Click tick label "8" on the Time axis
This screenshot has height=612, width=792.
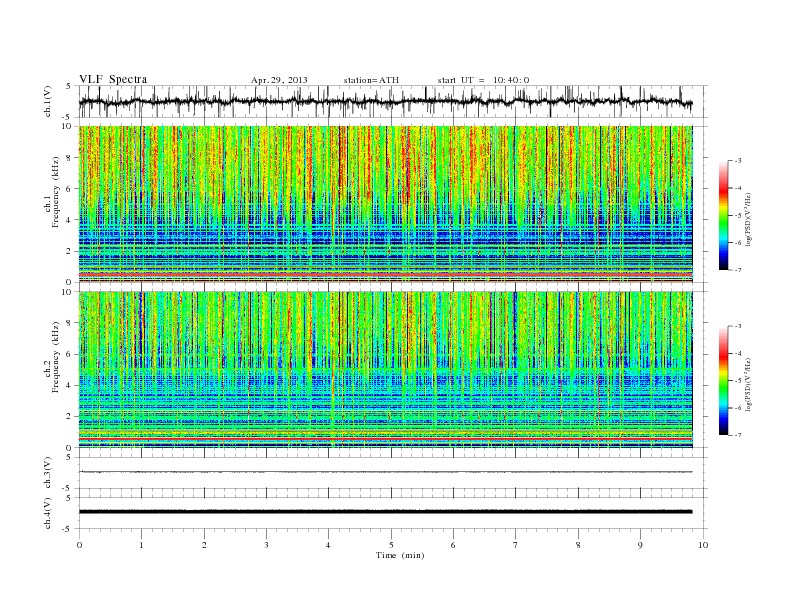point(578,545)
